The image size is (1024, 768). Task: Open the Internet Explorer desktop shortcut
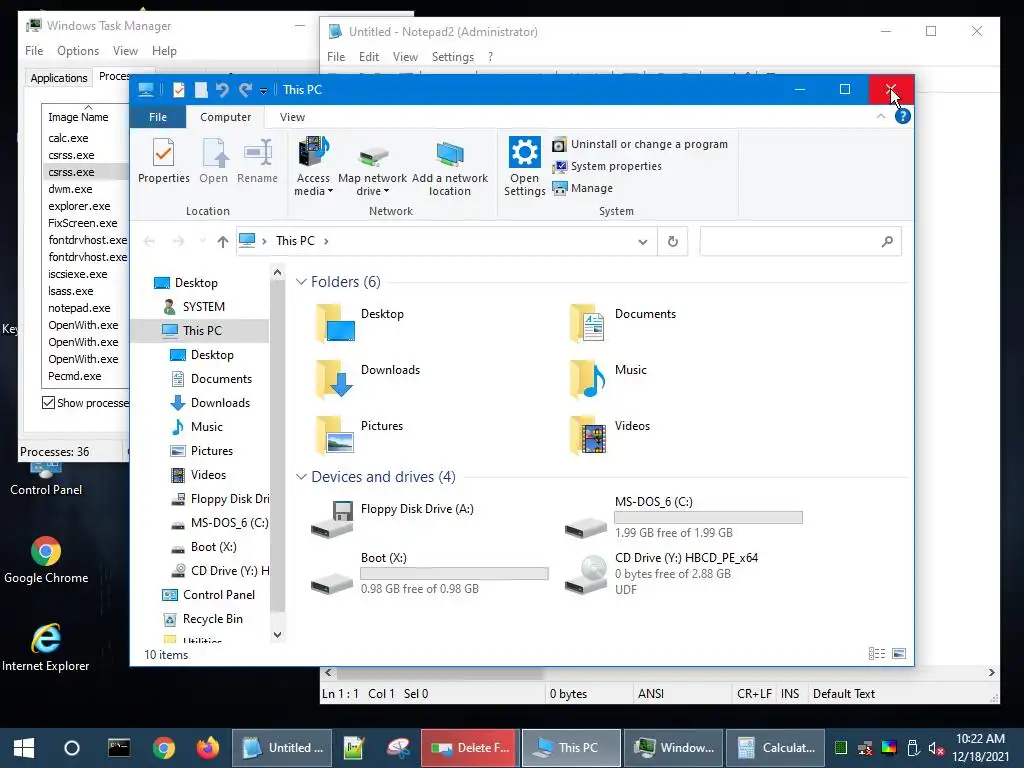point(46,647)
